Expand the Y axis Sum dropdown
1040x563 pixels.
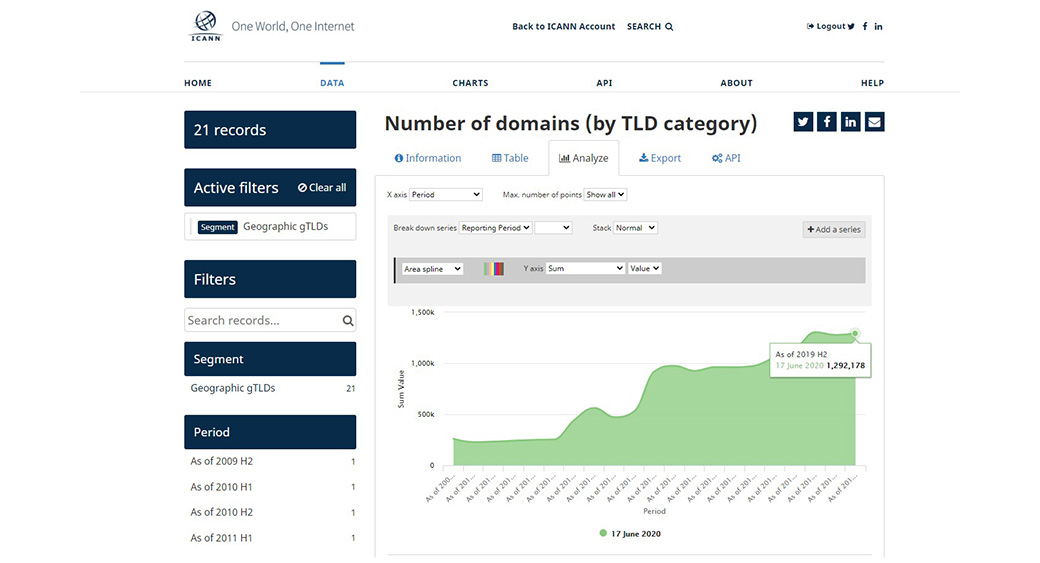tap(585, 269)
